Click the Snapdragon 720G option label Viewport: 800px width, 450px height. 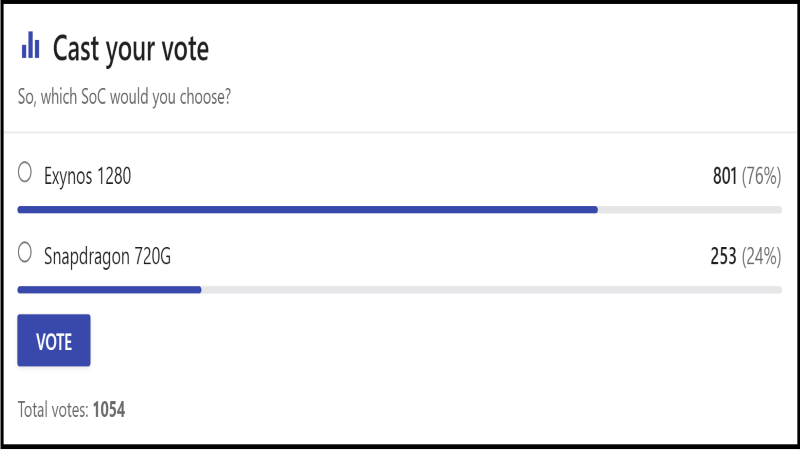click(x=108, y=256)
